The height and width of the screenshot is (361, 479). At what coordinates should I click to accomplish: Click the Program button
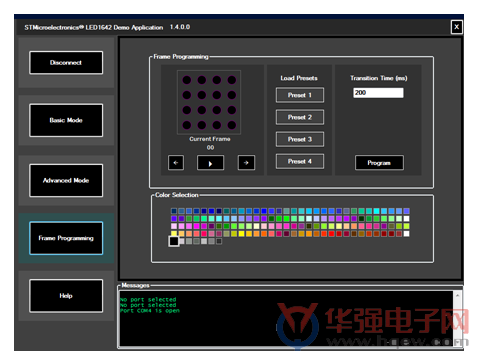tap(379, 163)
